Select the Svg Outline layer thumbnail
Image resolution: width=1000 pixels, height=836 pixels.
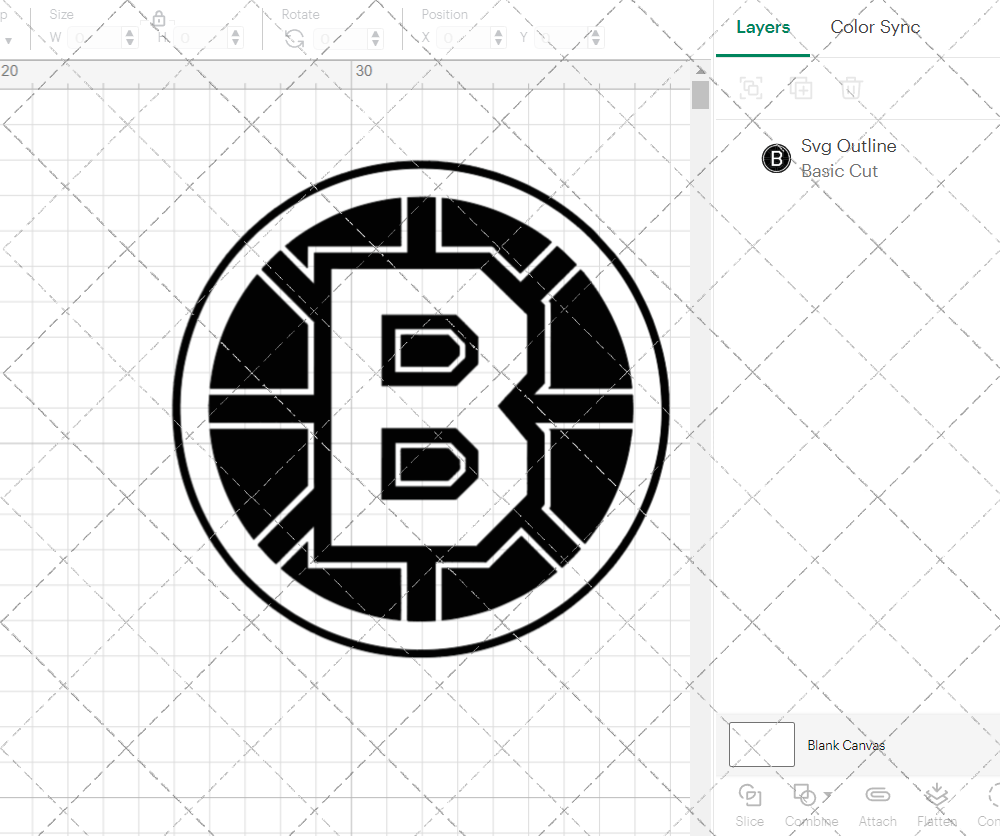coord(776,158)
